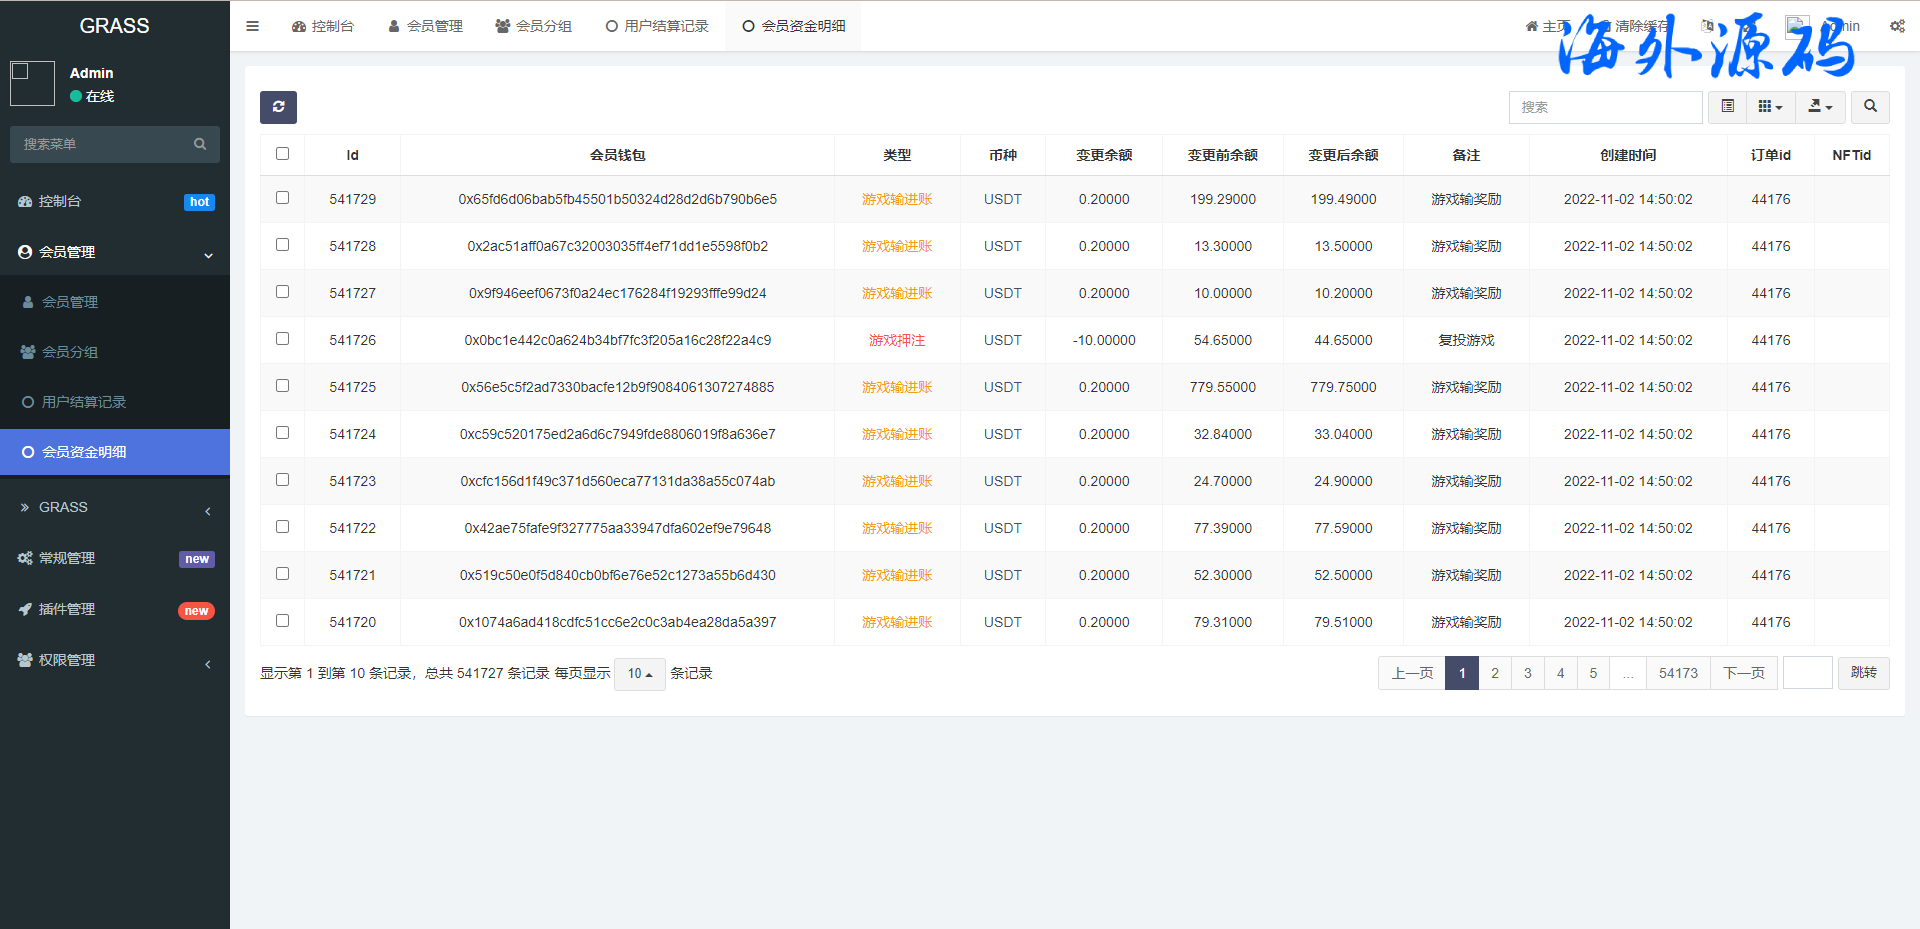1920x929 pixels.
Task: Click the search icon in sidebar menu search
Action: point(200,144)
